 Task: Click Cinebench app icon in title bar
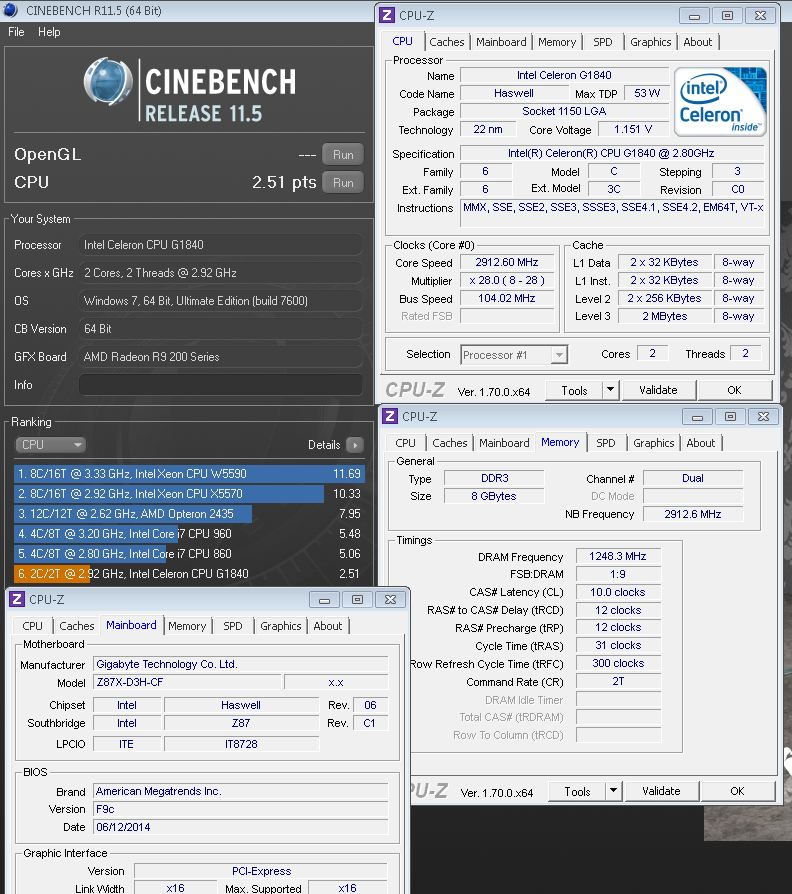pos(11,10)
